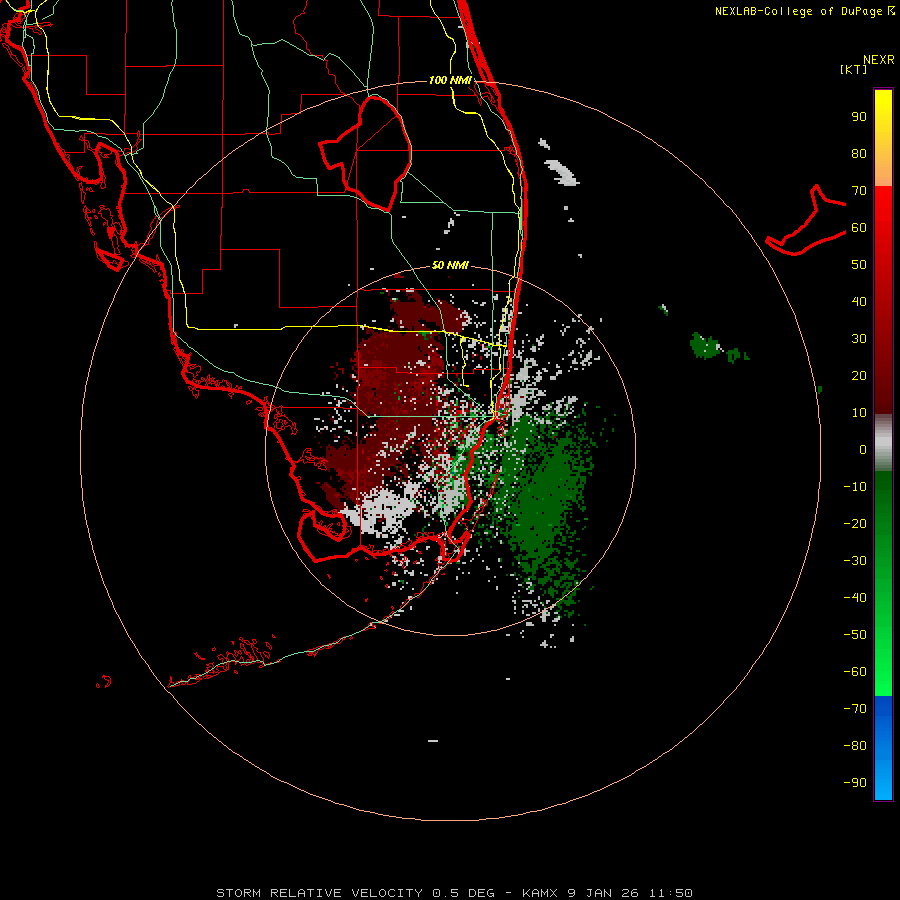Click the NEXR label above the color scale
The width and height of the screenshot is (900, 900).
pyautogui.click(x=879, y=60)
